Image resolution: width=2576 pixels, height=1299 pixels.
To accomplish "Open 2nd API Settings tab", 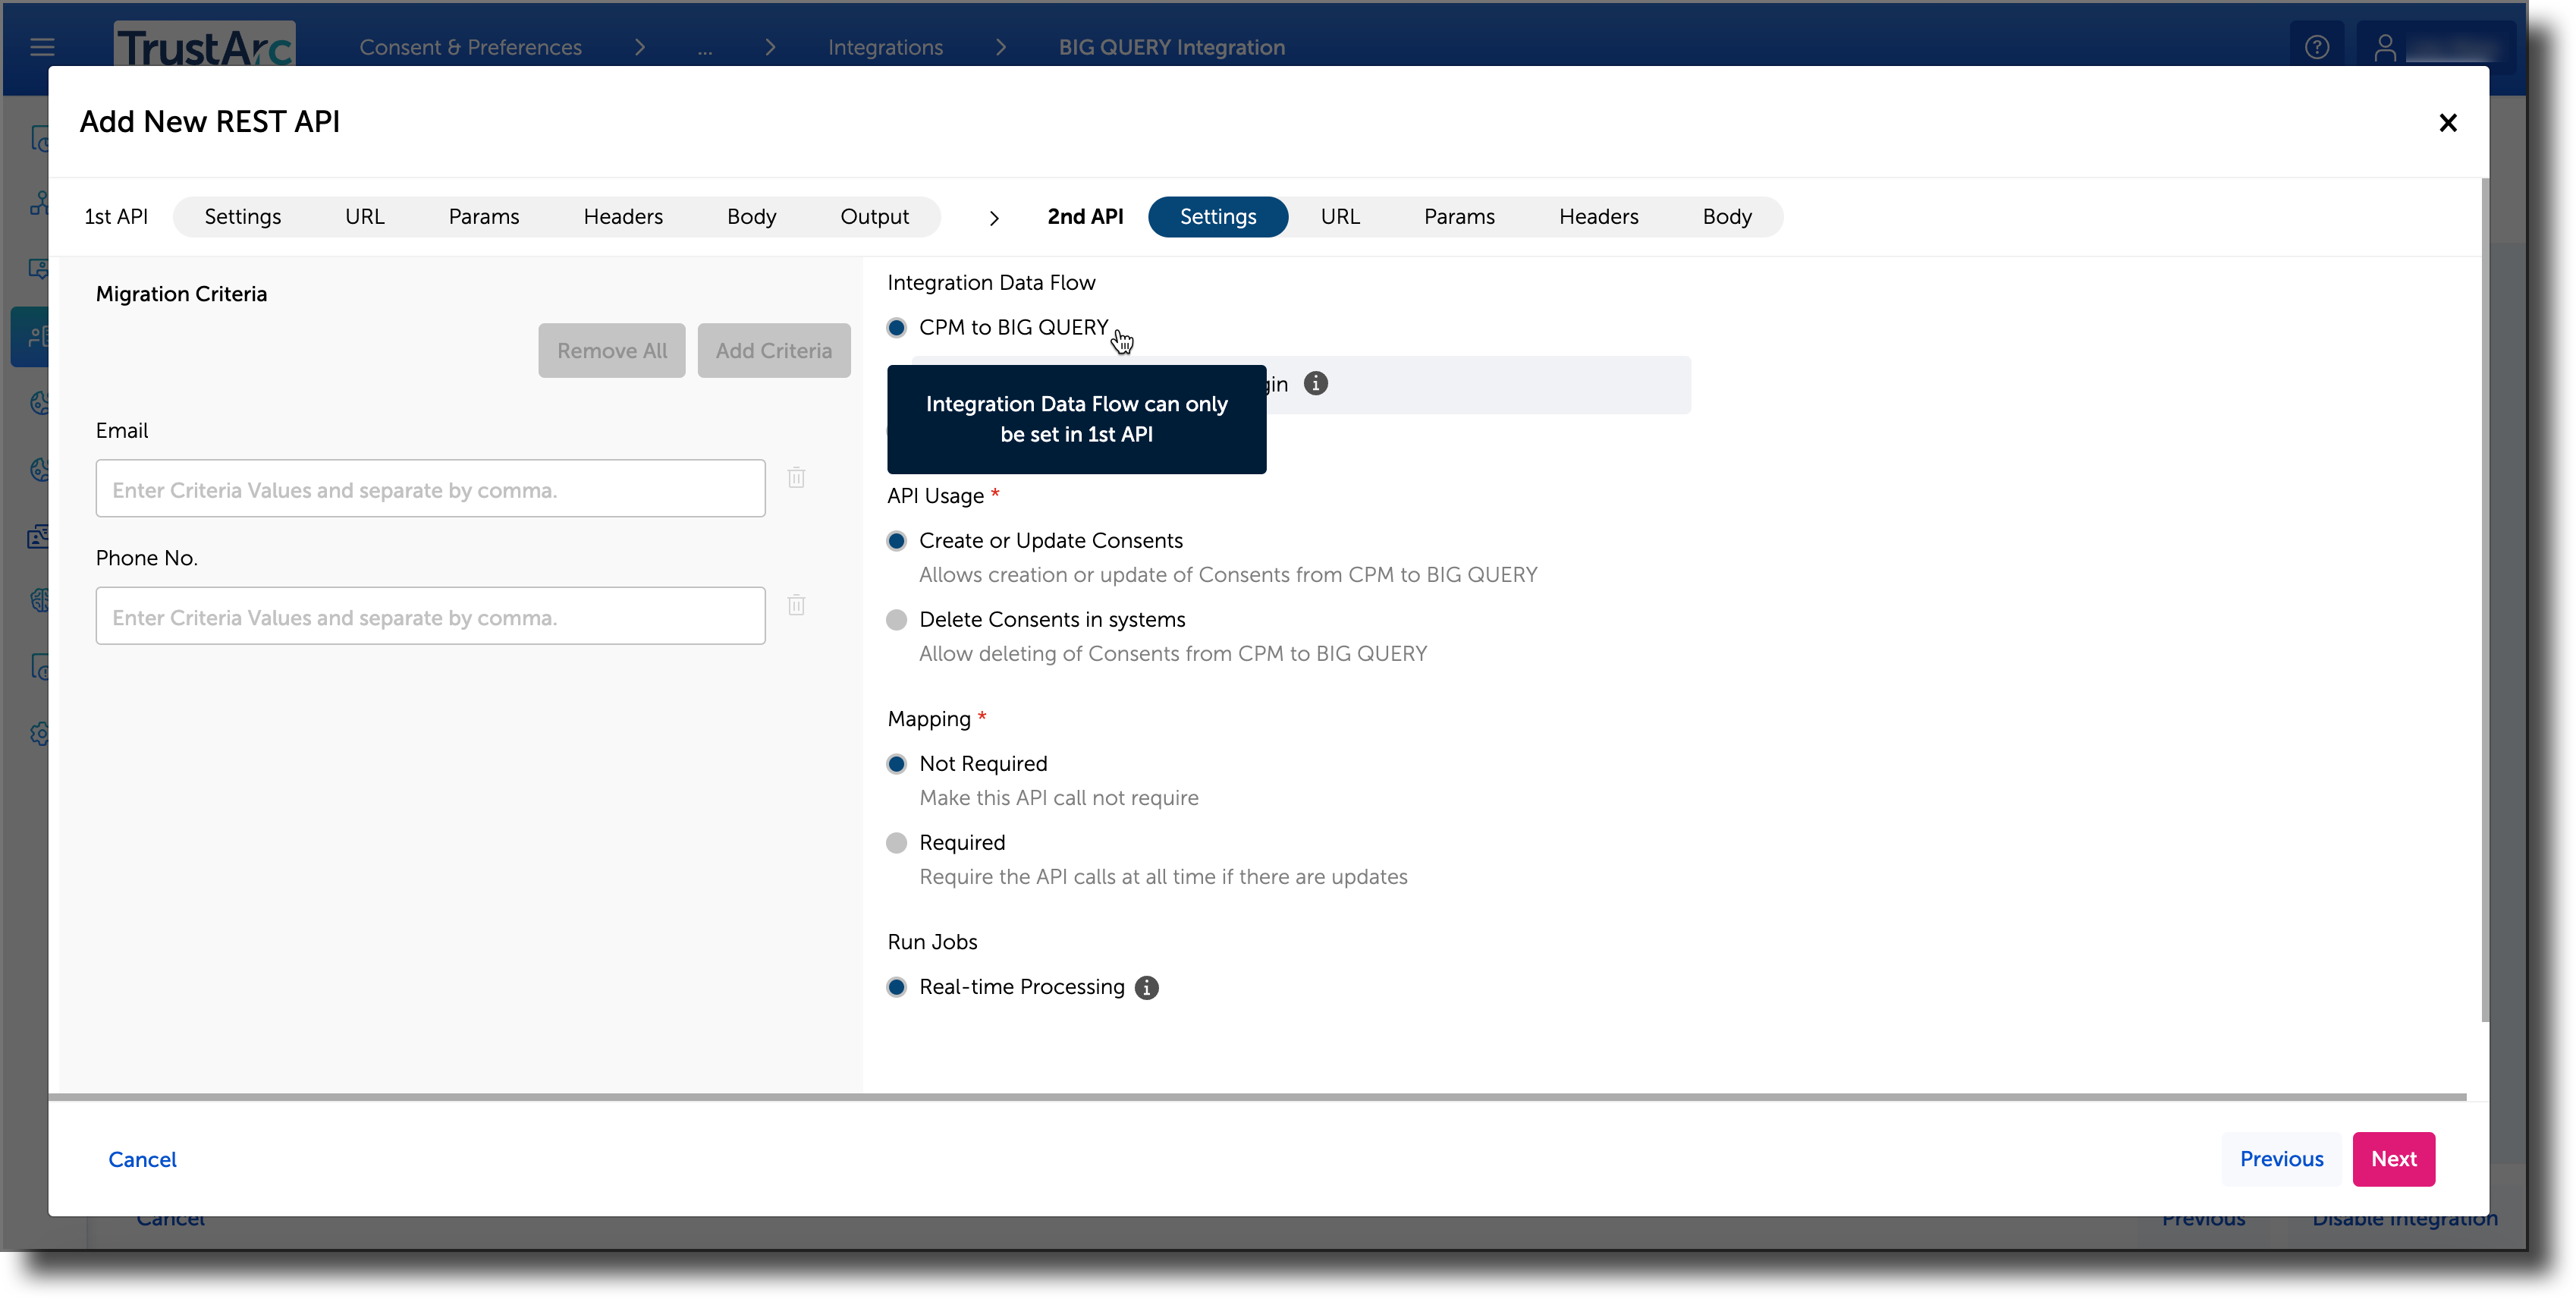I will tap(1218, 217).
